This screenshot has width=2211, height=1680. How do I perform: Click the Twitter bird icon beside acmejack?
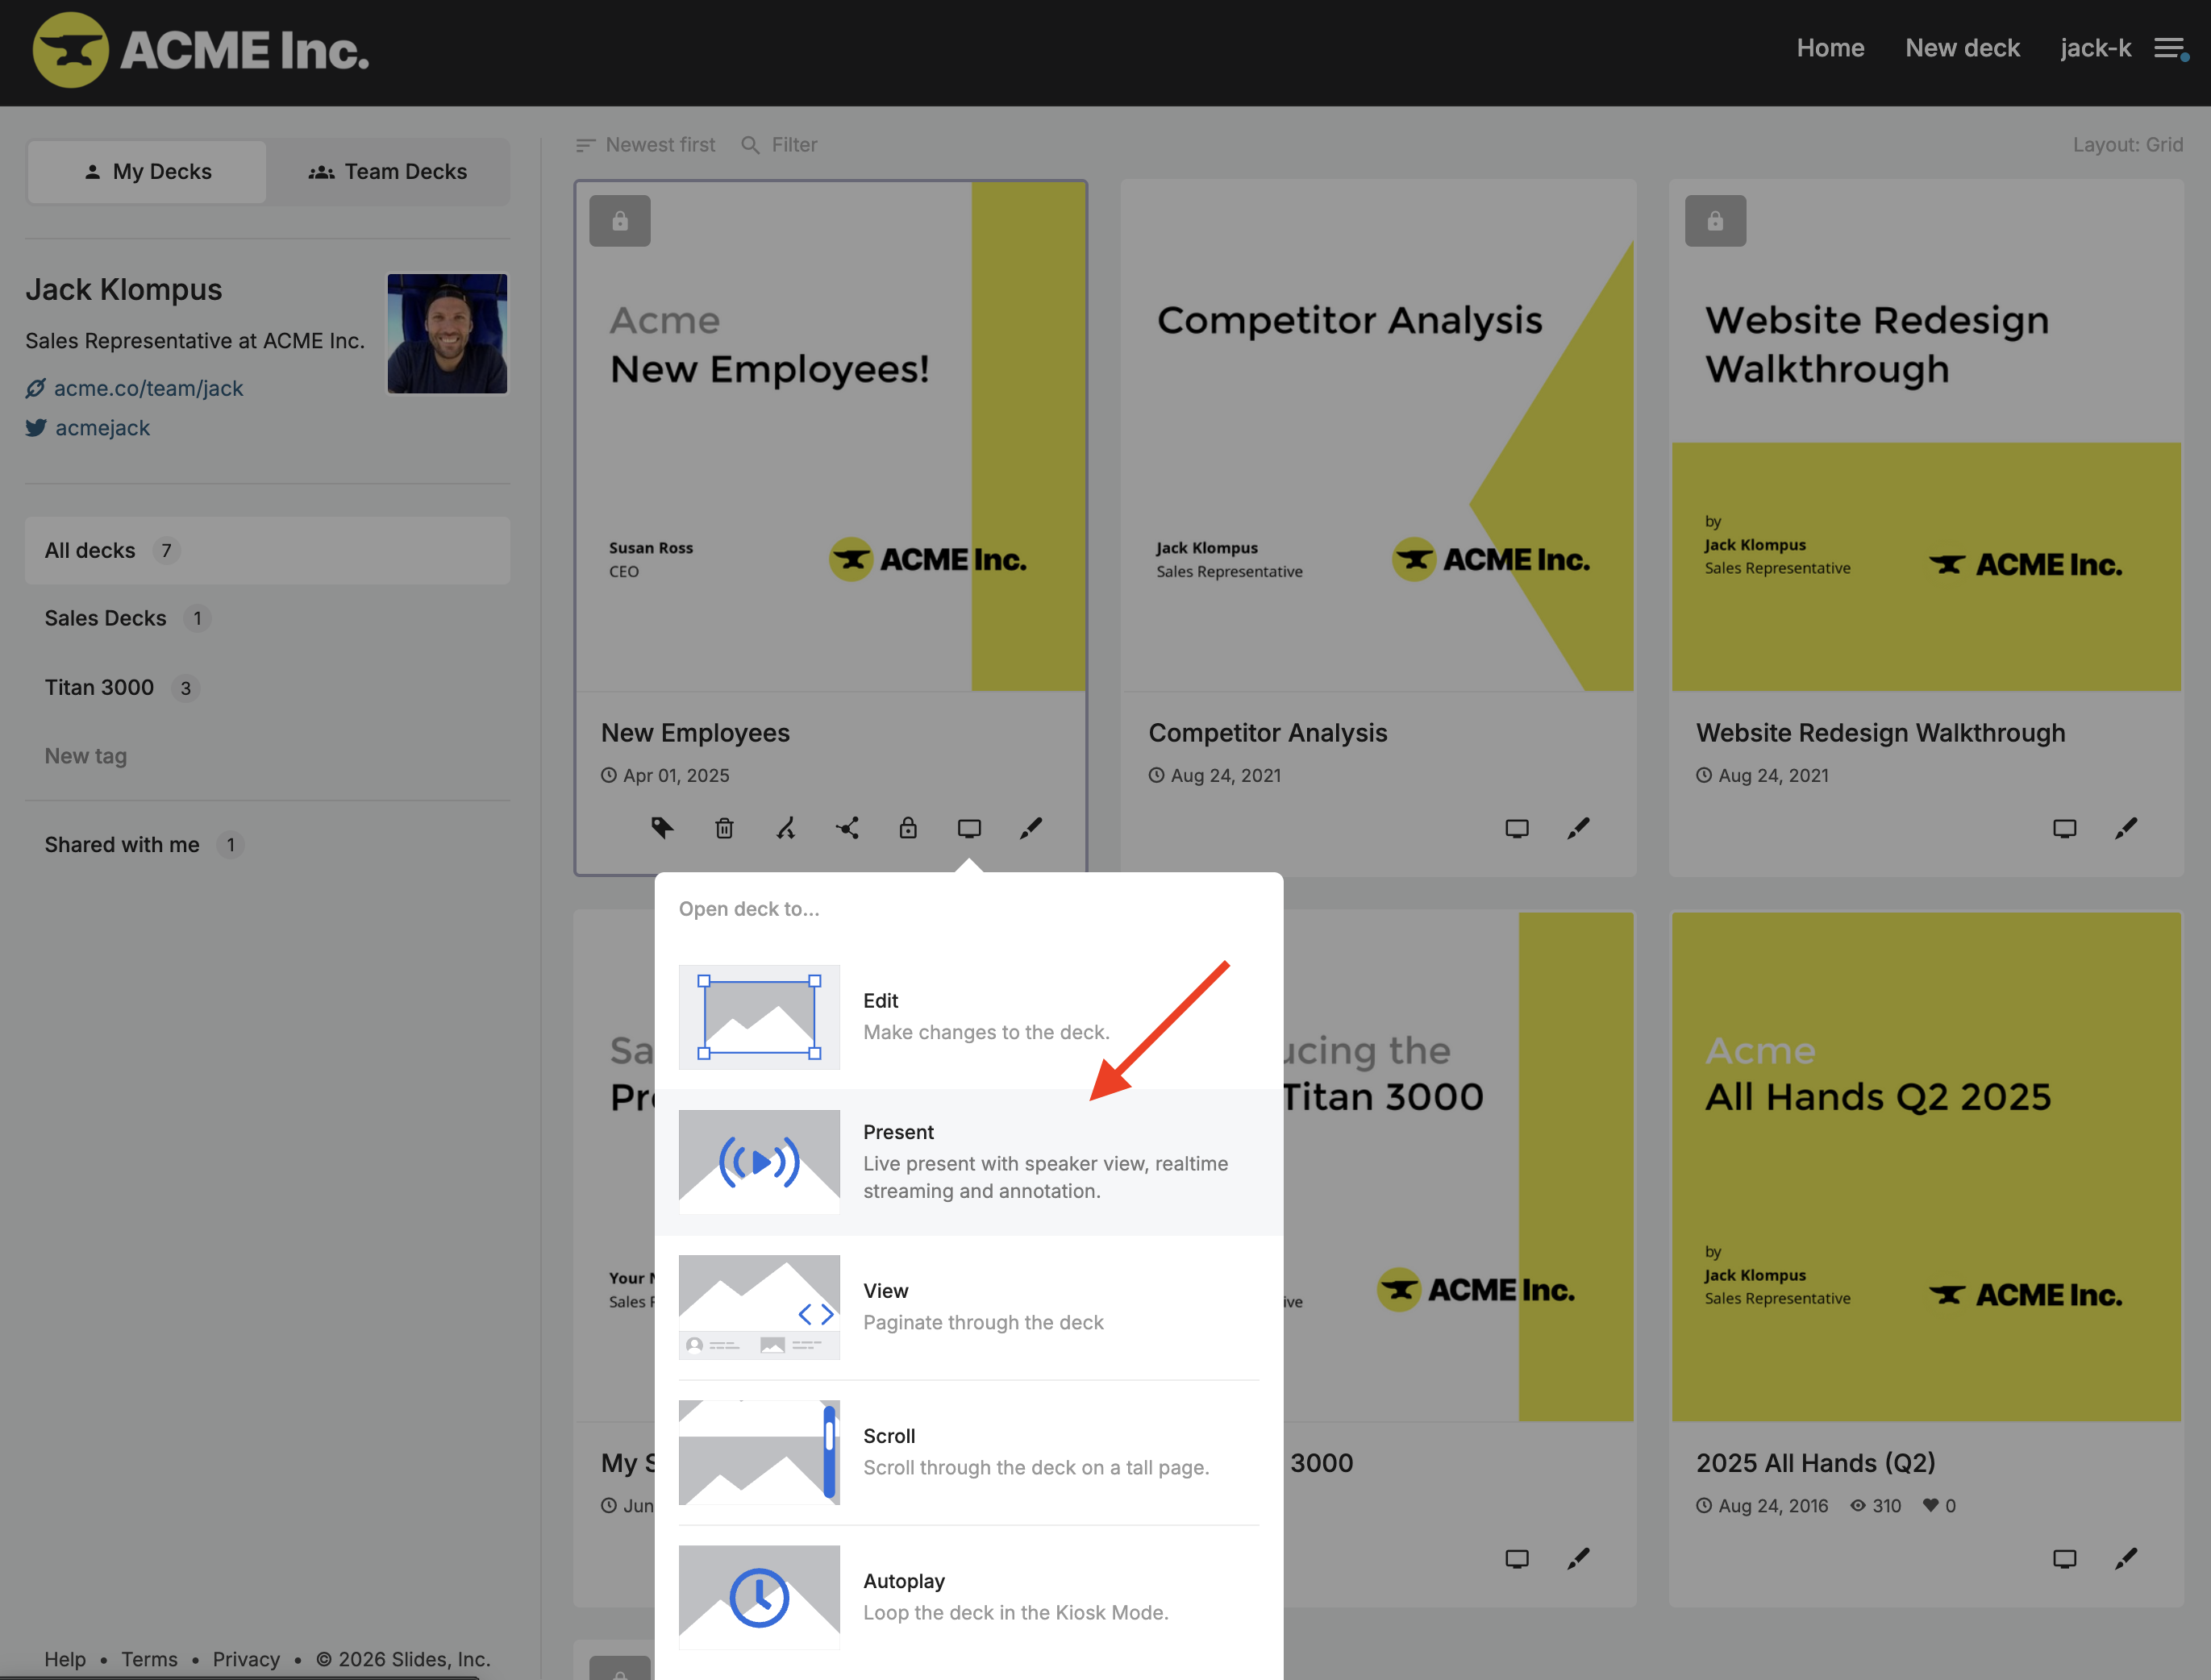[x=36, y=428]
